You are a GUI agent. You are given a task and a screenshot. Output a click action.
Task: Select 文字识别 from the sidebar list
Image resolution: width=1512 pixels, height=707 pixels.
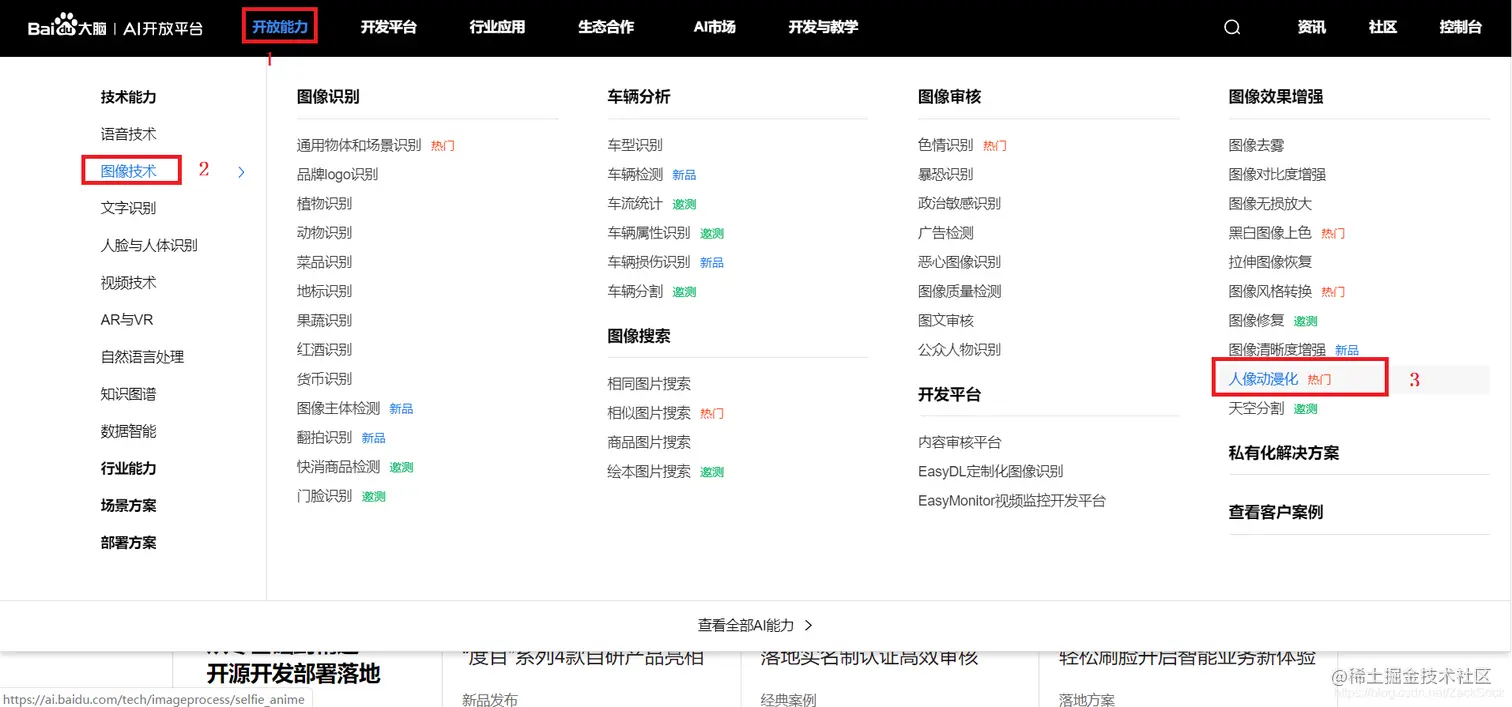(127, 207)
